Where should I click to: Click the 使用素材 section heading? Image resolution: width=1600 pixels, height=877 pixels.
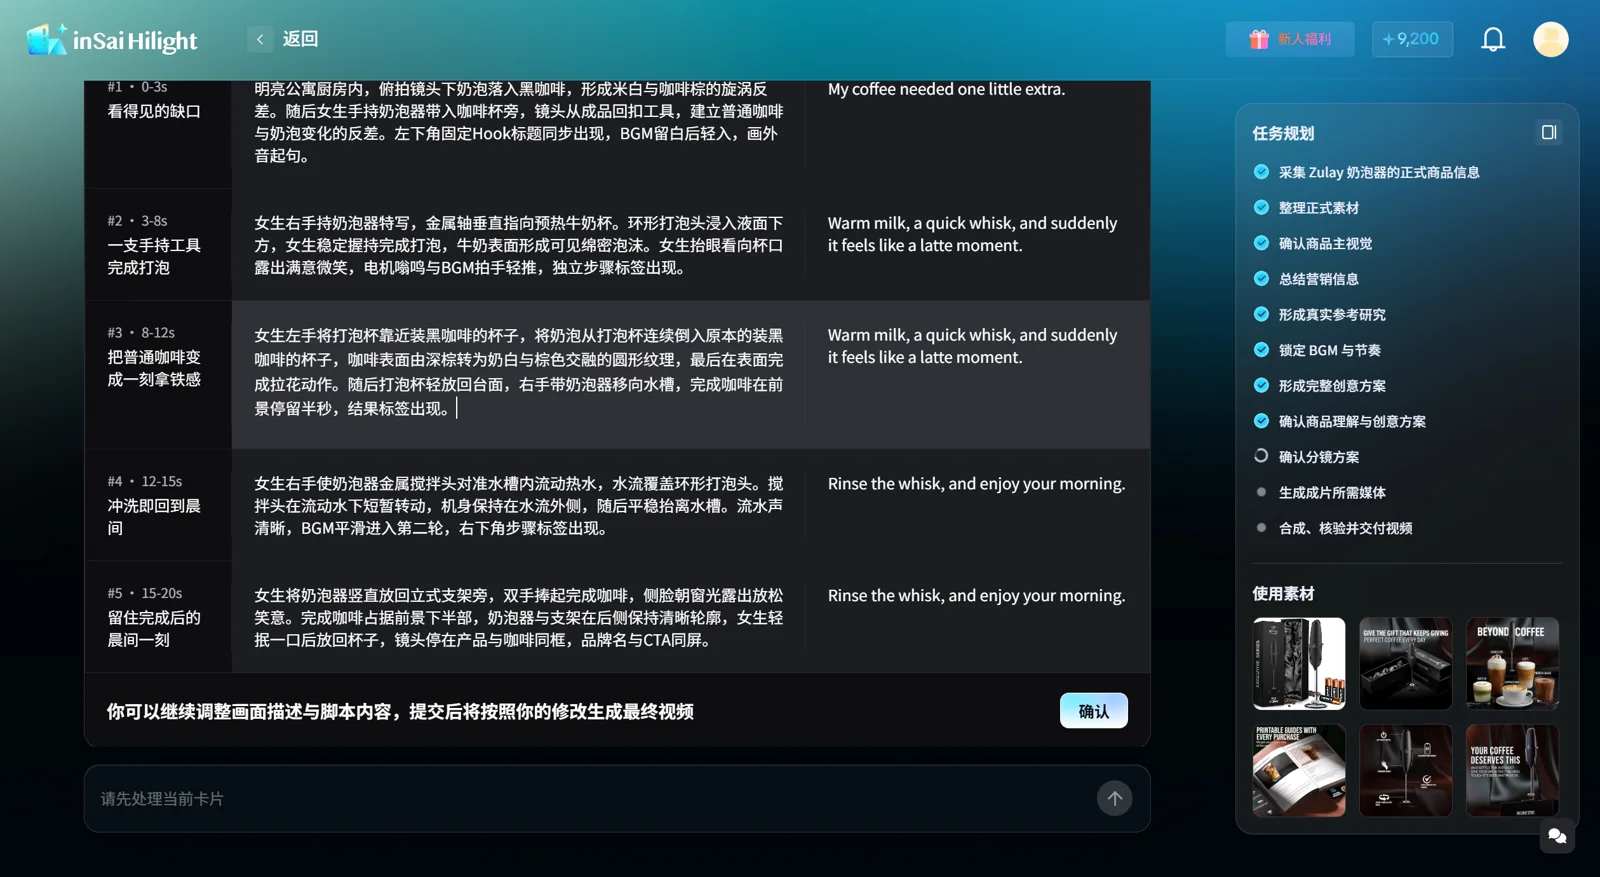point(1283,593)
